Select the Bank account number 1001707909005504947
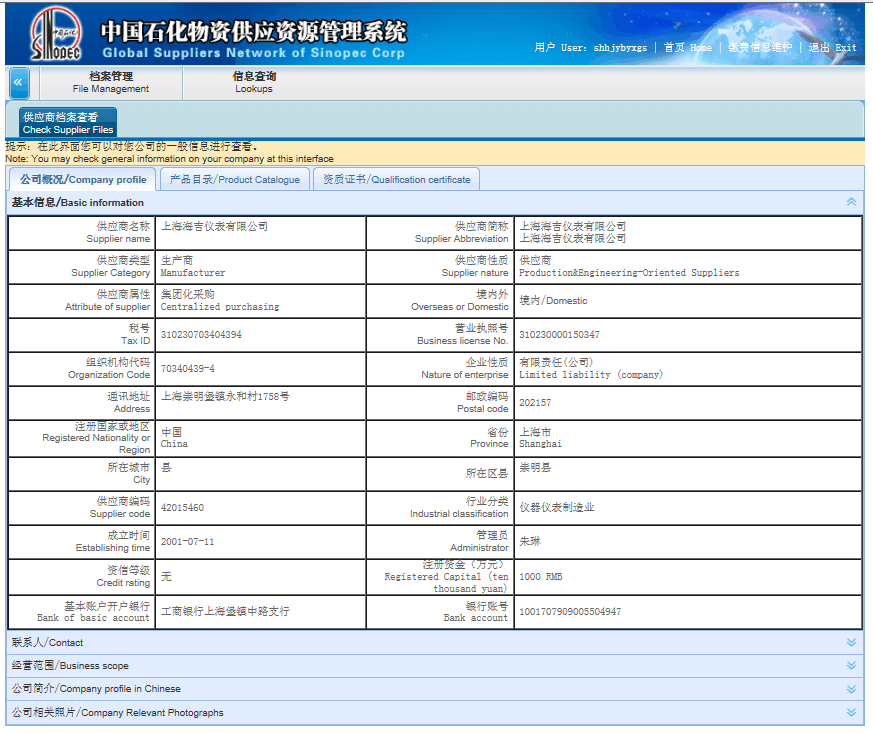Screen dimensions: 873x734 (x=570, y=611)
